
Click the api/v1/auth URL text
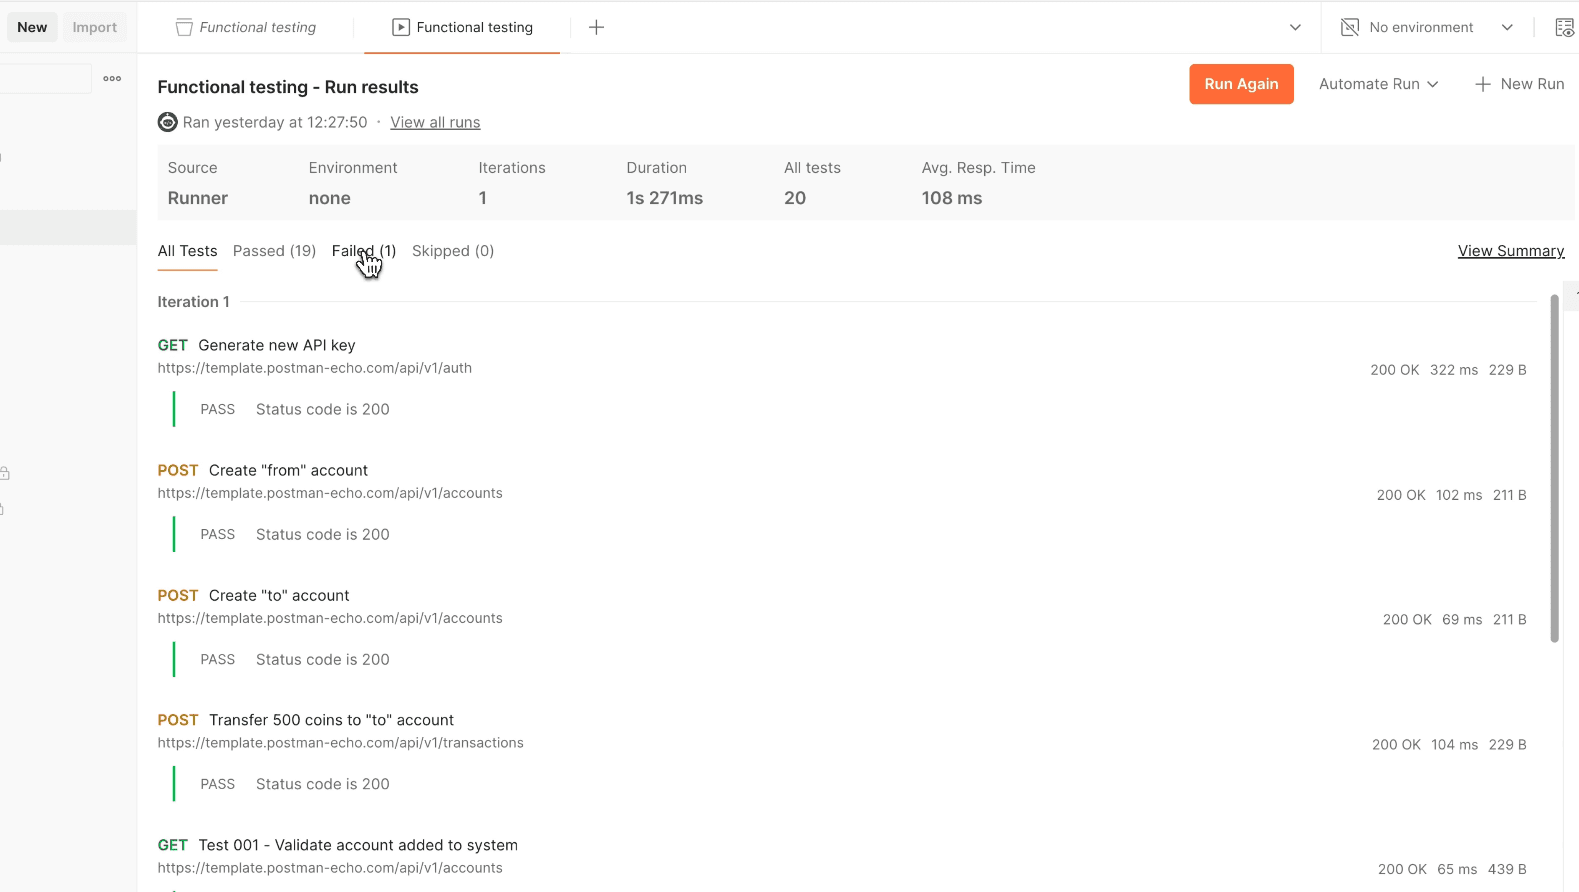click(314, 368)
